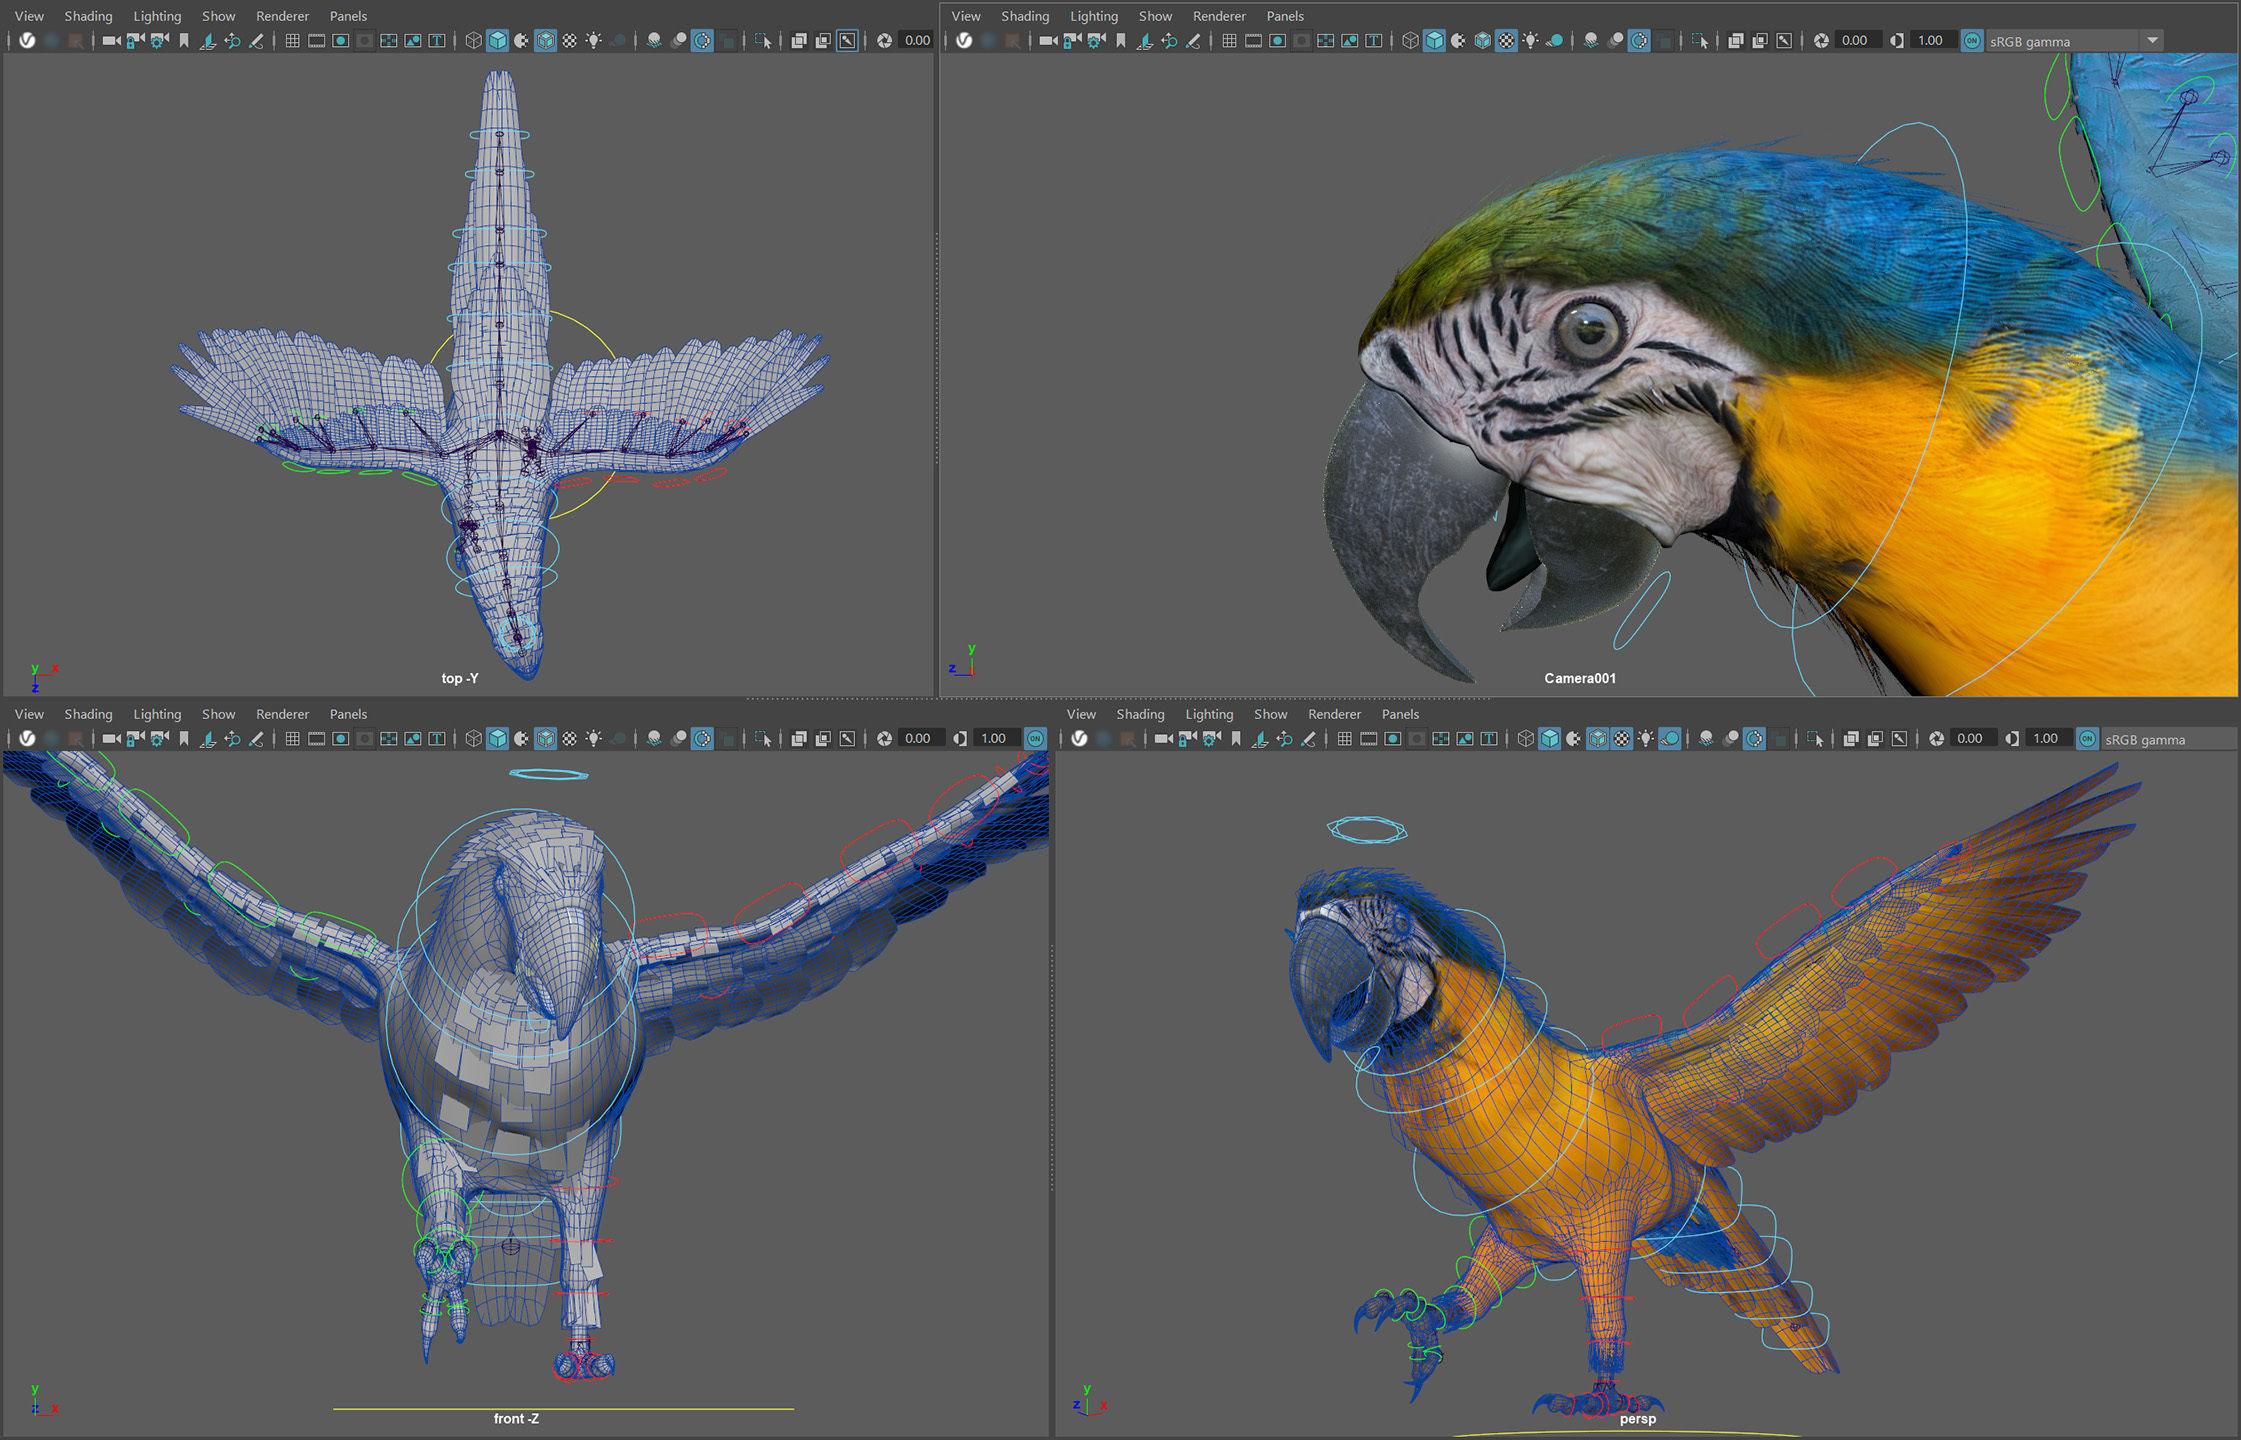Toggle Resolution Gate in top -Y panel toolbar
Screen dimensions: 2241x1440
tap(340, 41)
